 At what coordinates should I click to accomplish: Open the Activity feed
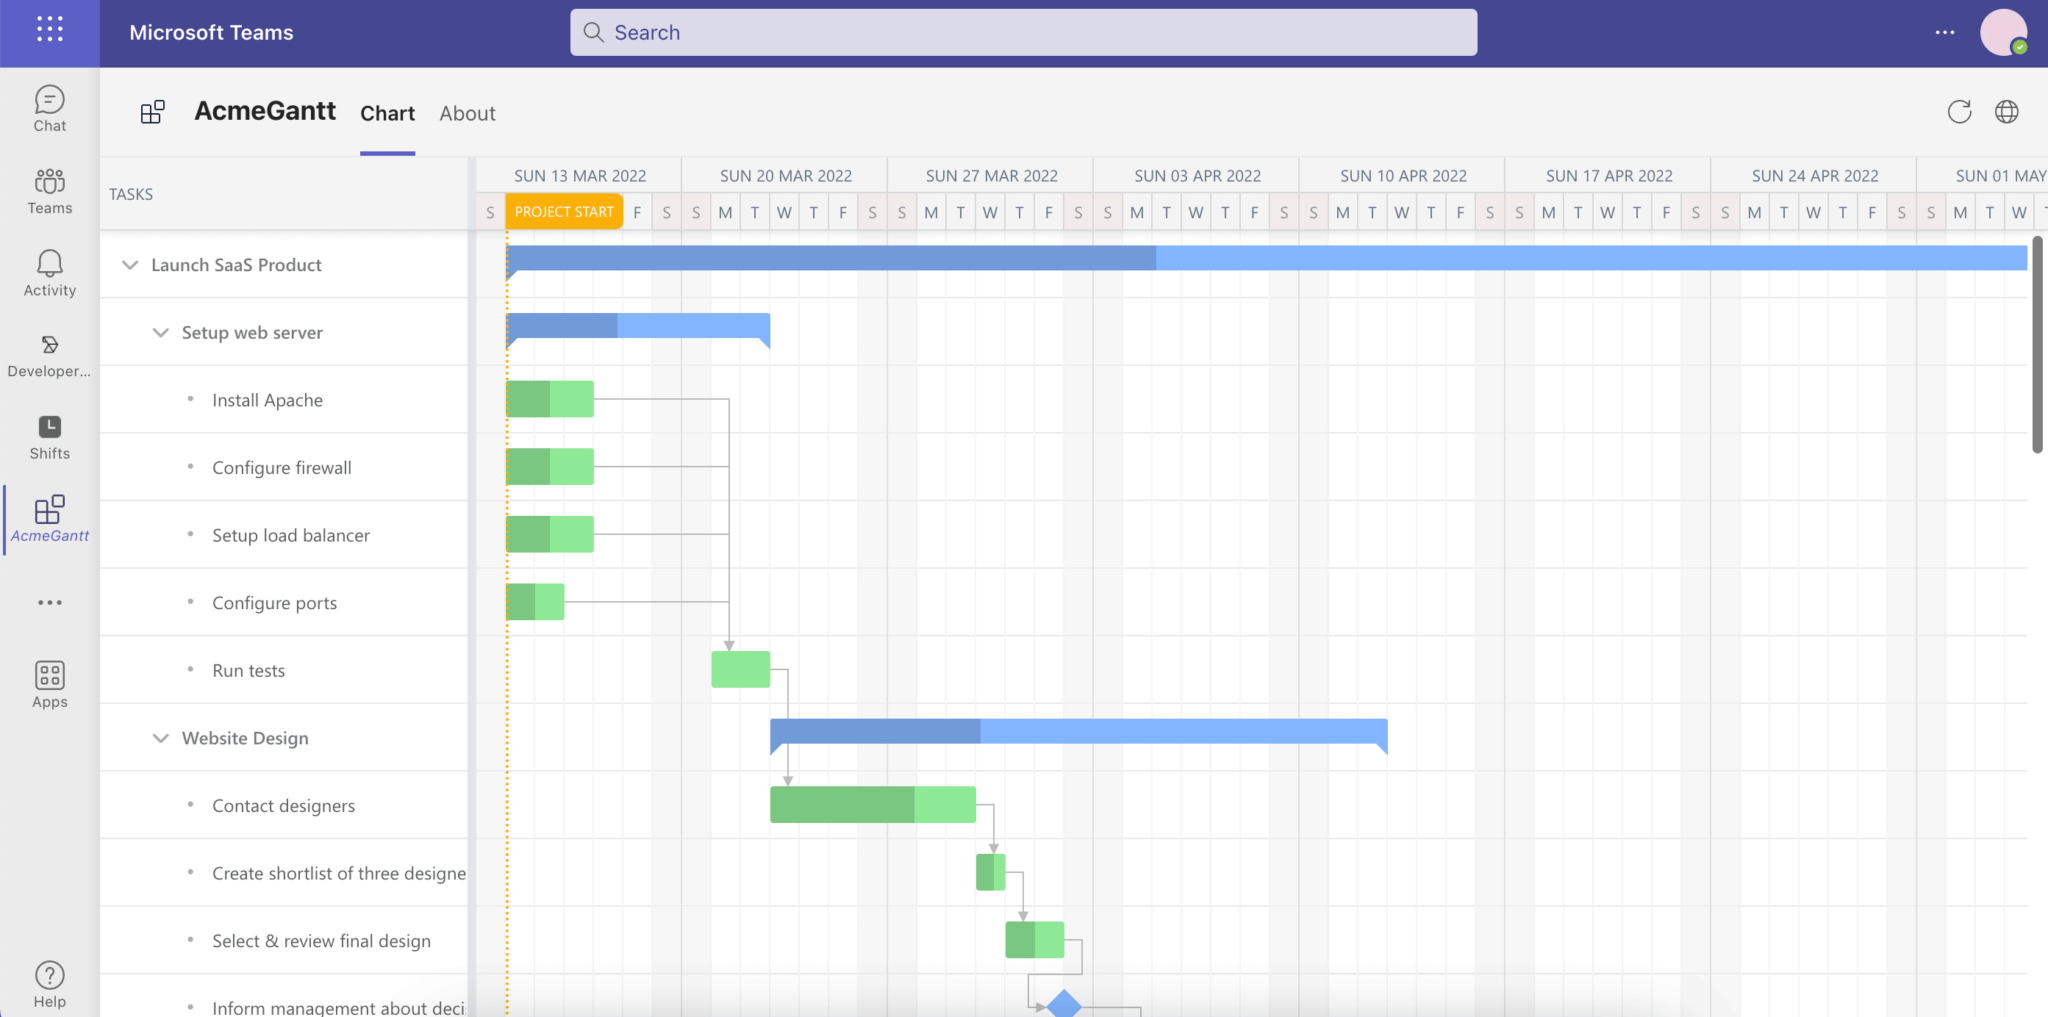point(49,272)
